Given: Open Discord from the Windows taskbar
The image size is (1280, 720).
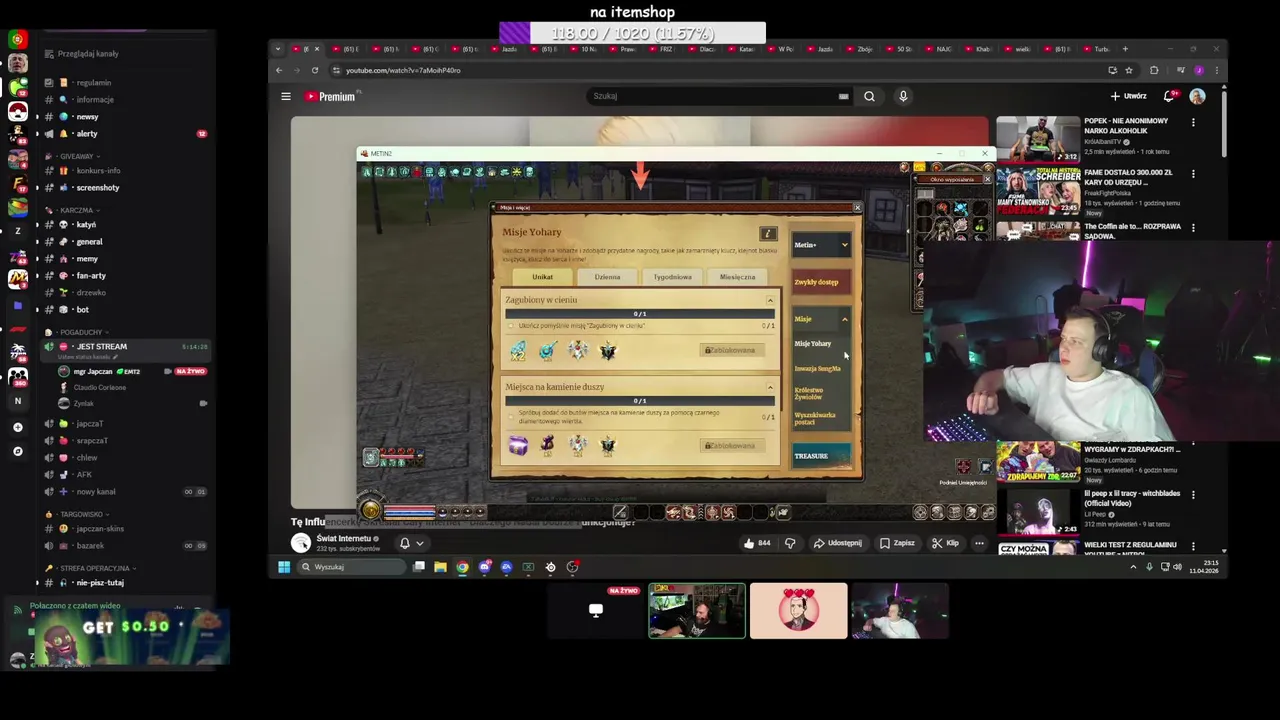Looking at the screenshot, I should click(x=485, y=567).
